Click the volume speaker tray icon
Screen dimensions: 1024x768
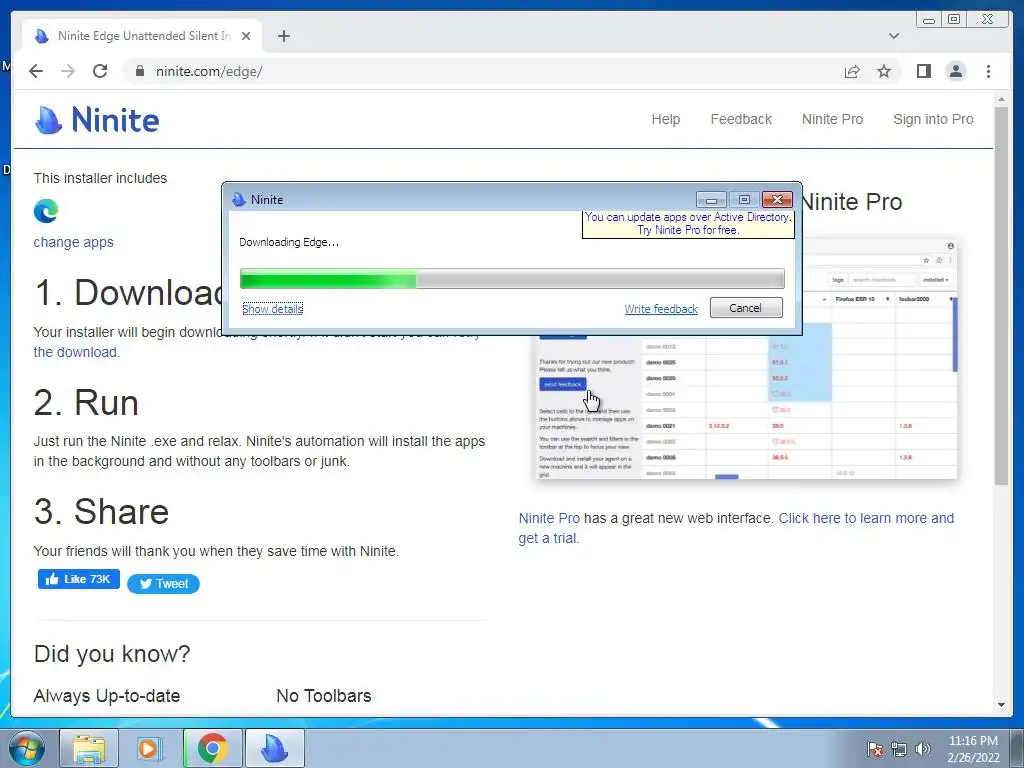[x=923, y=748]
